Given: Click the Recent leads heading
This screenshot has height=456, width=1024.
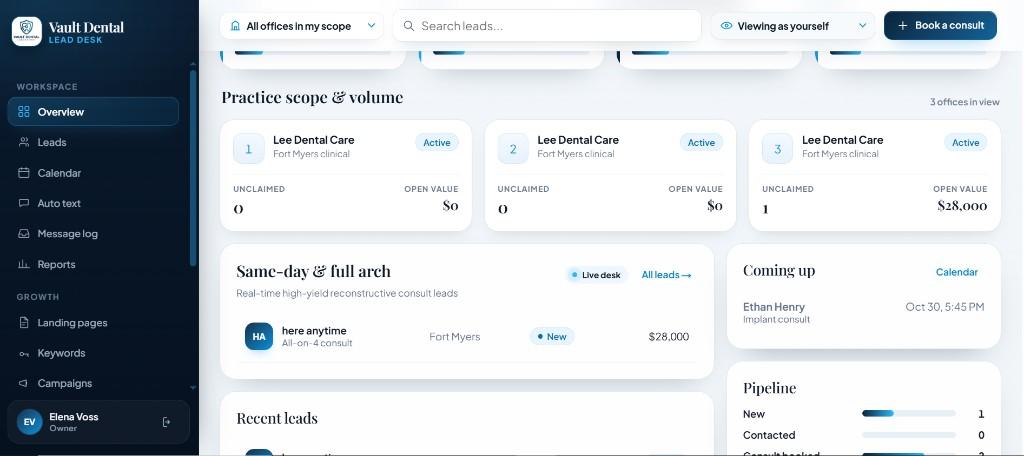Looking at the screenshot, I should pyautogui.click(x=277, y=418).
